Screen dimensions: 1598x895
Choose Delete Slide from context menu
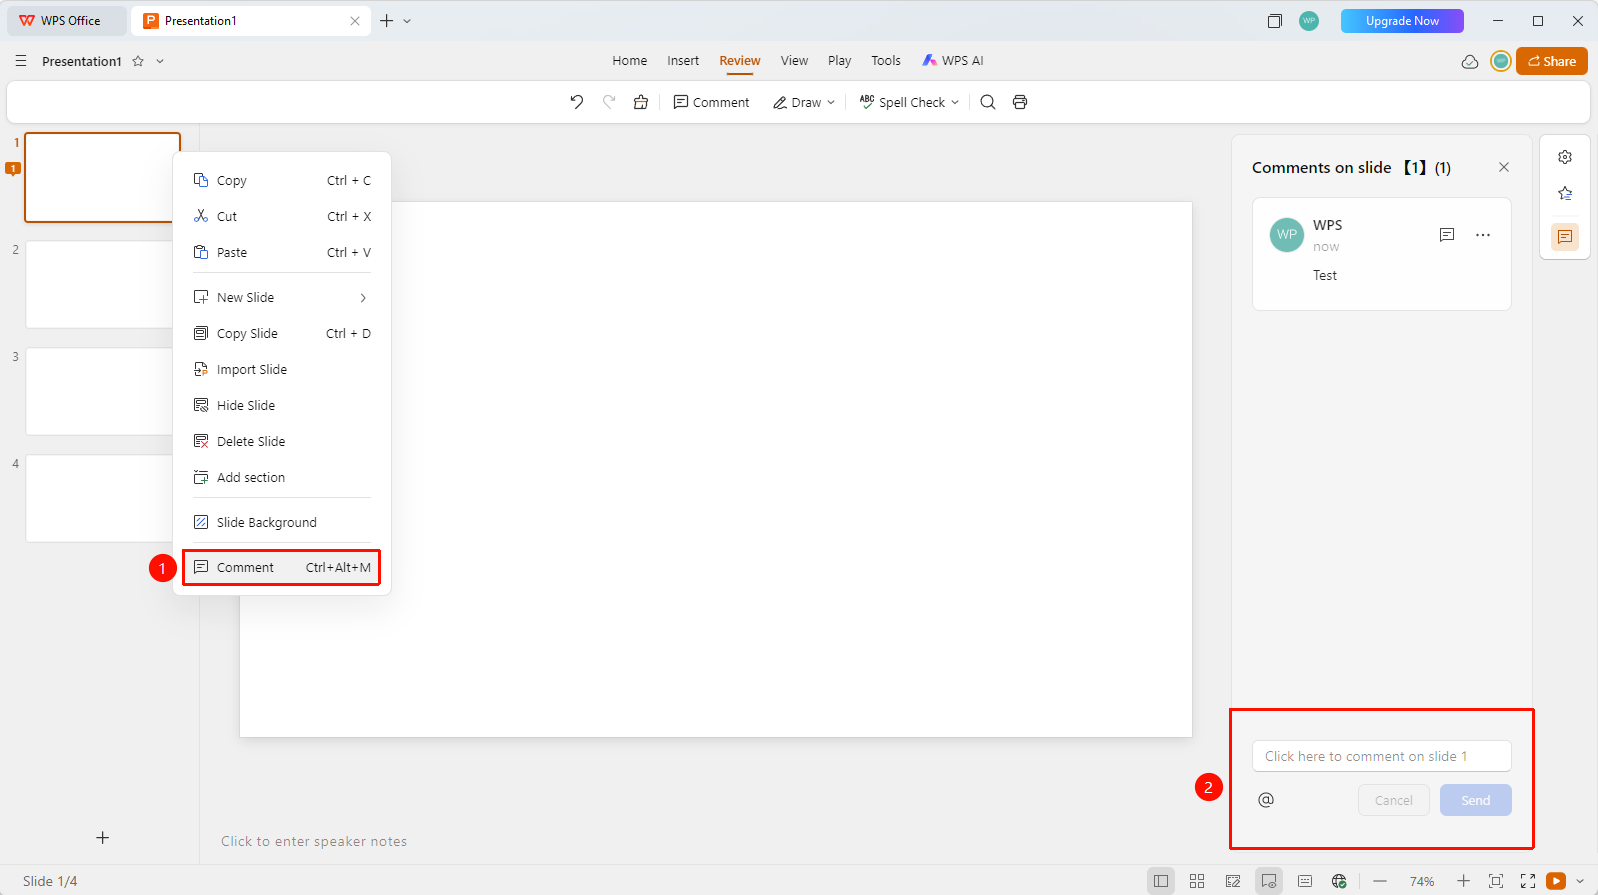281,442
